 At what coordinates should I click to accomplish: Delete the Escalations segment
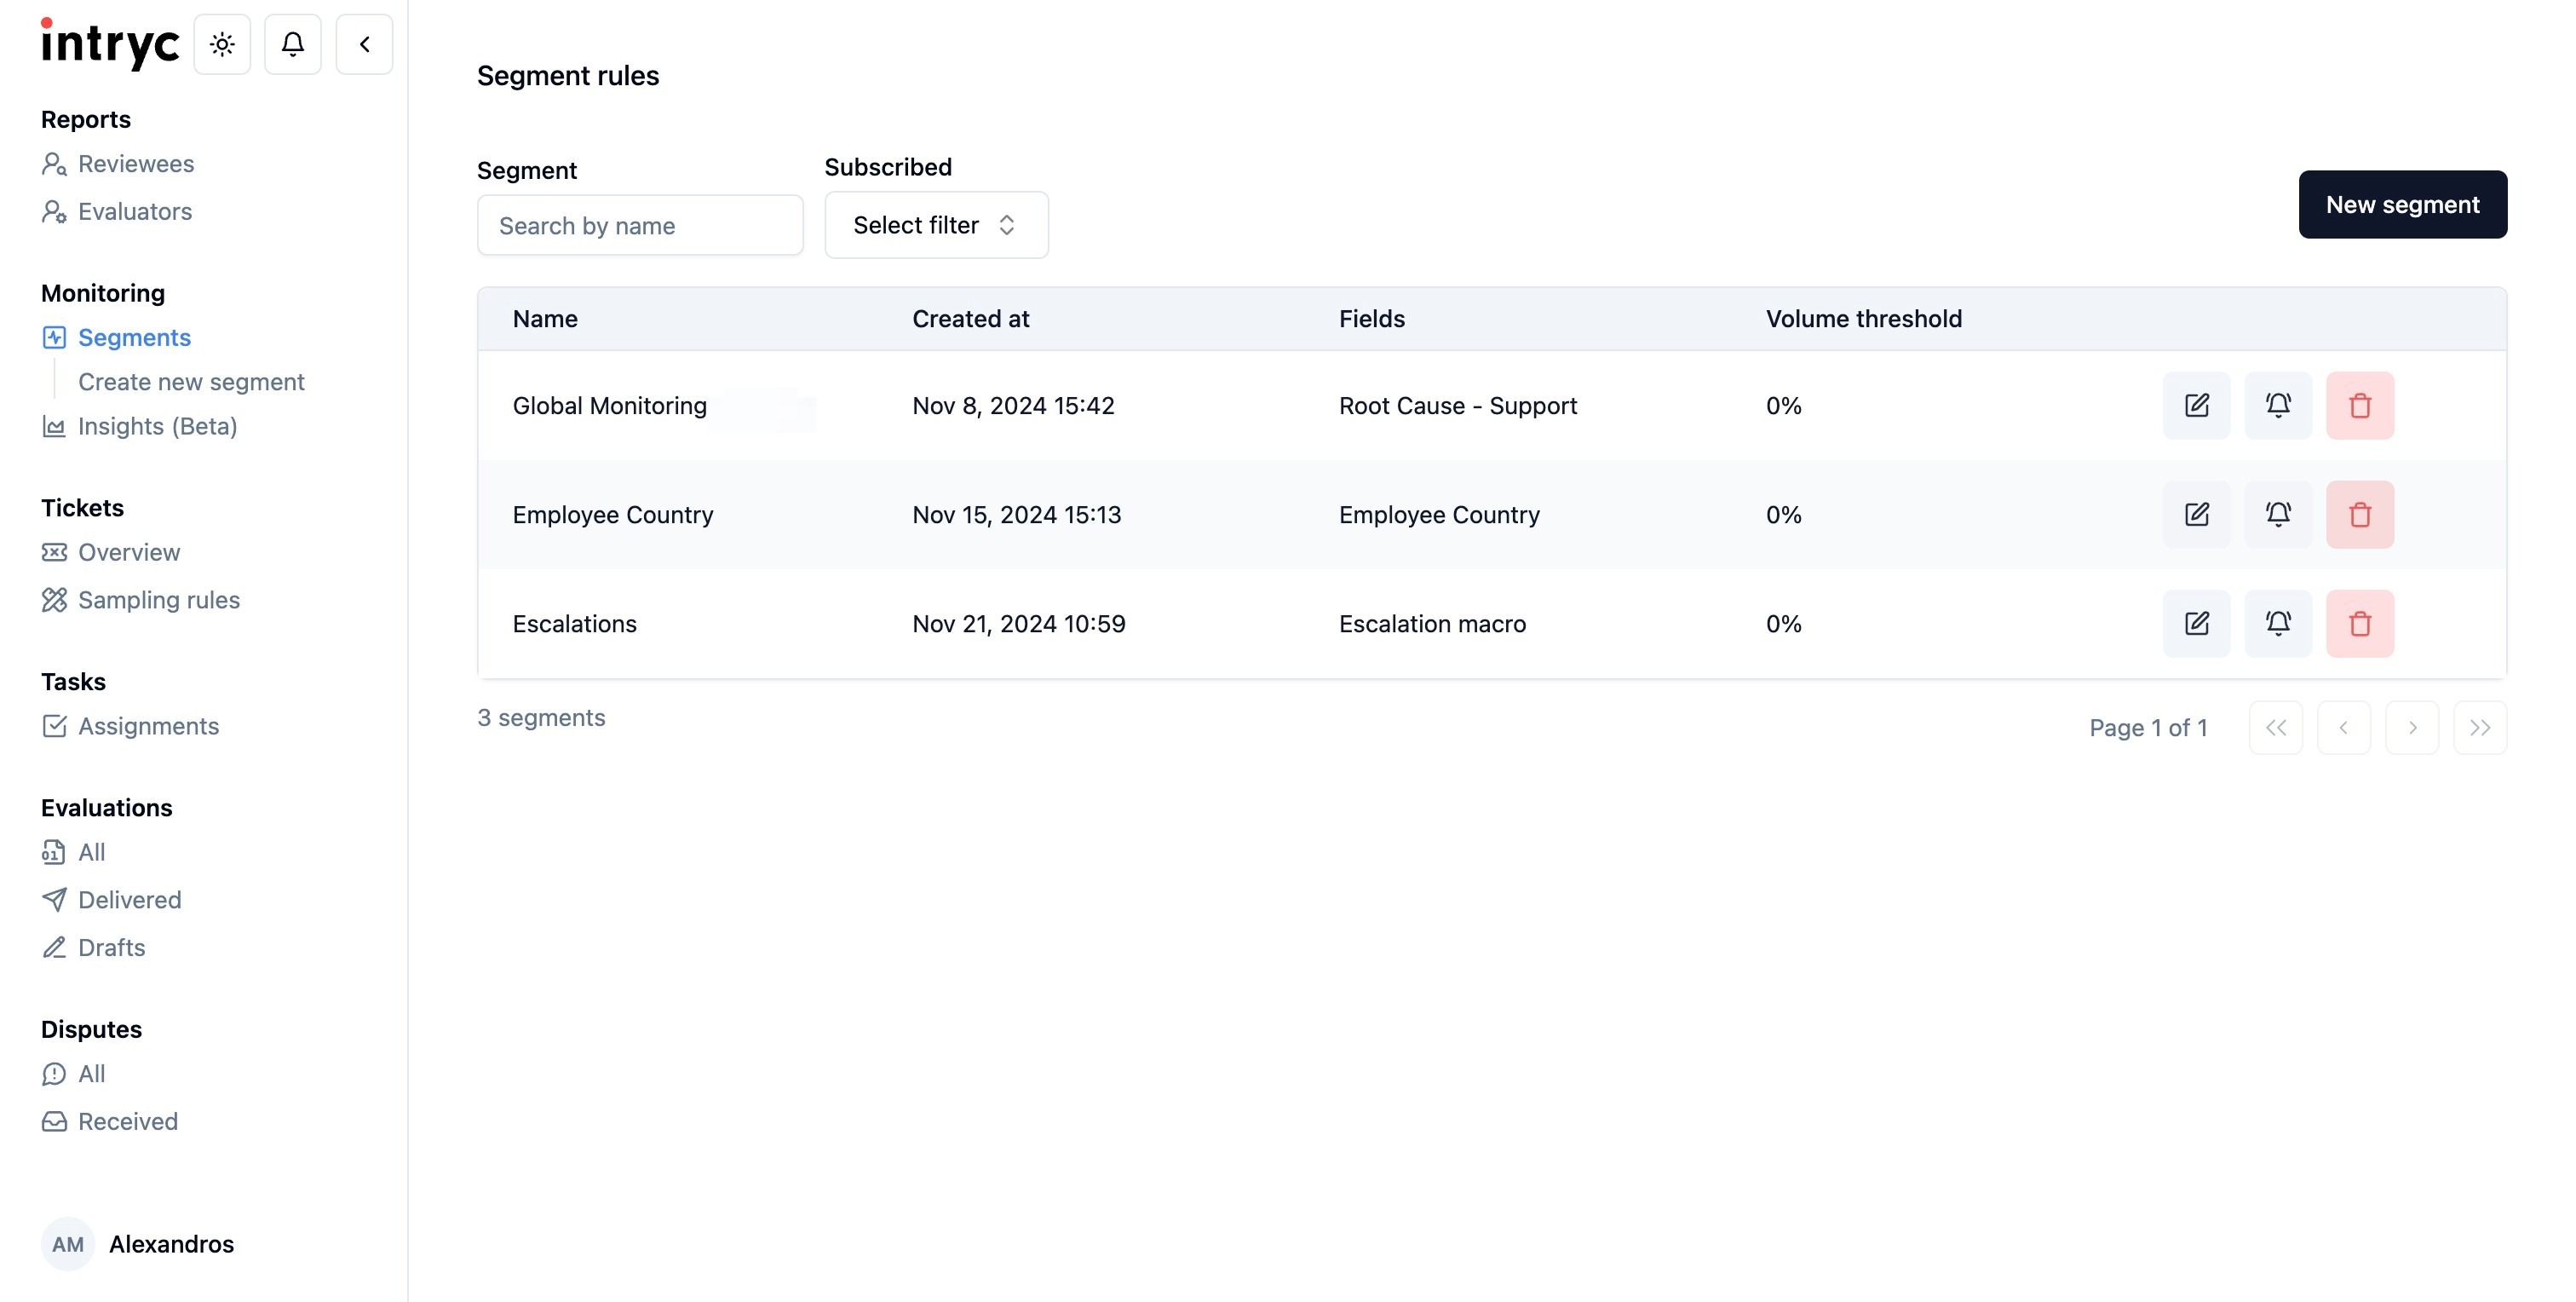point(2359,623)
